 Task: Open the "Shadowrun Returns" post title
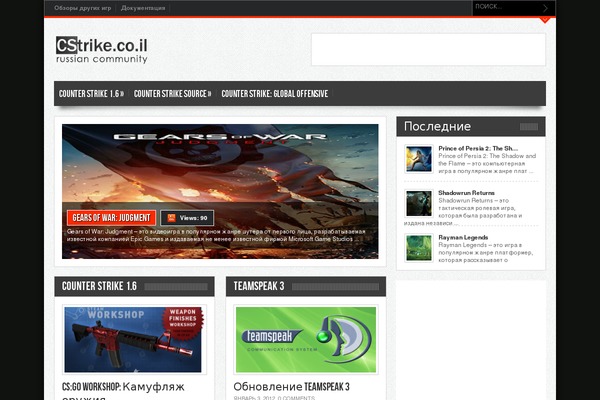[x=466, y=193]
